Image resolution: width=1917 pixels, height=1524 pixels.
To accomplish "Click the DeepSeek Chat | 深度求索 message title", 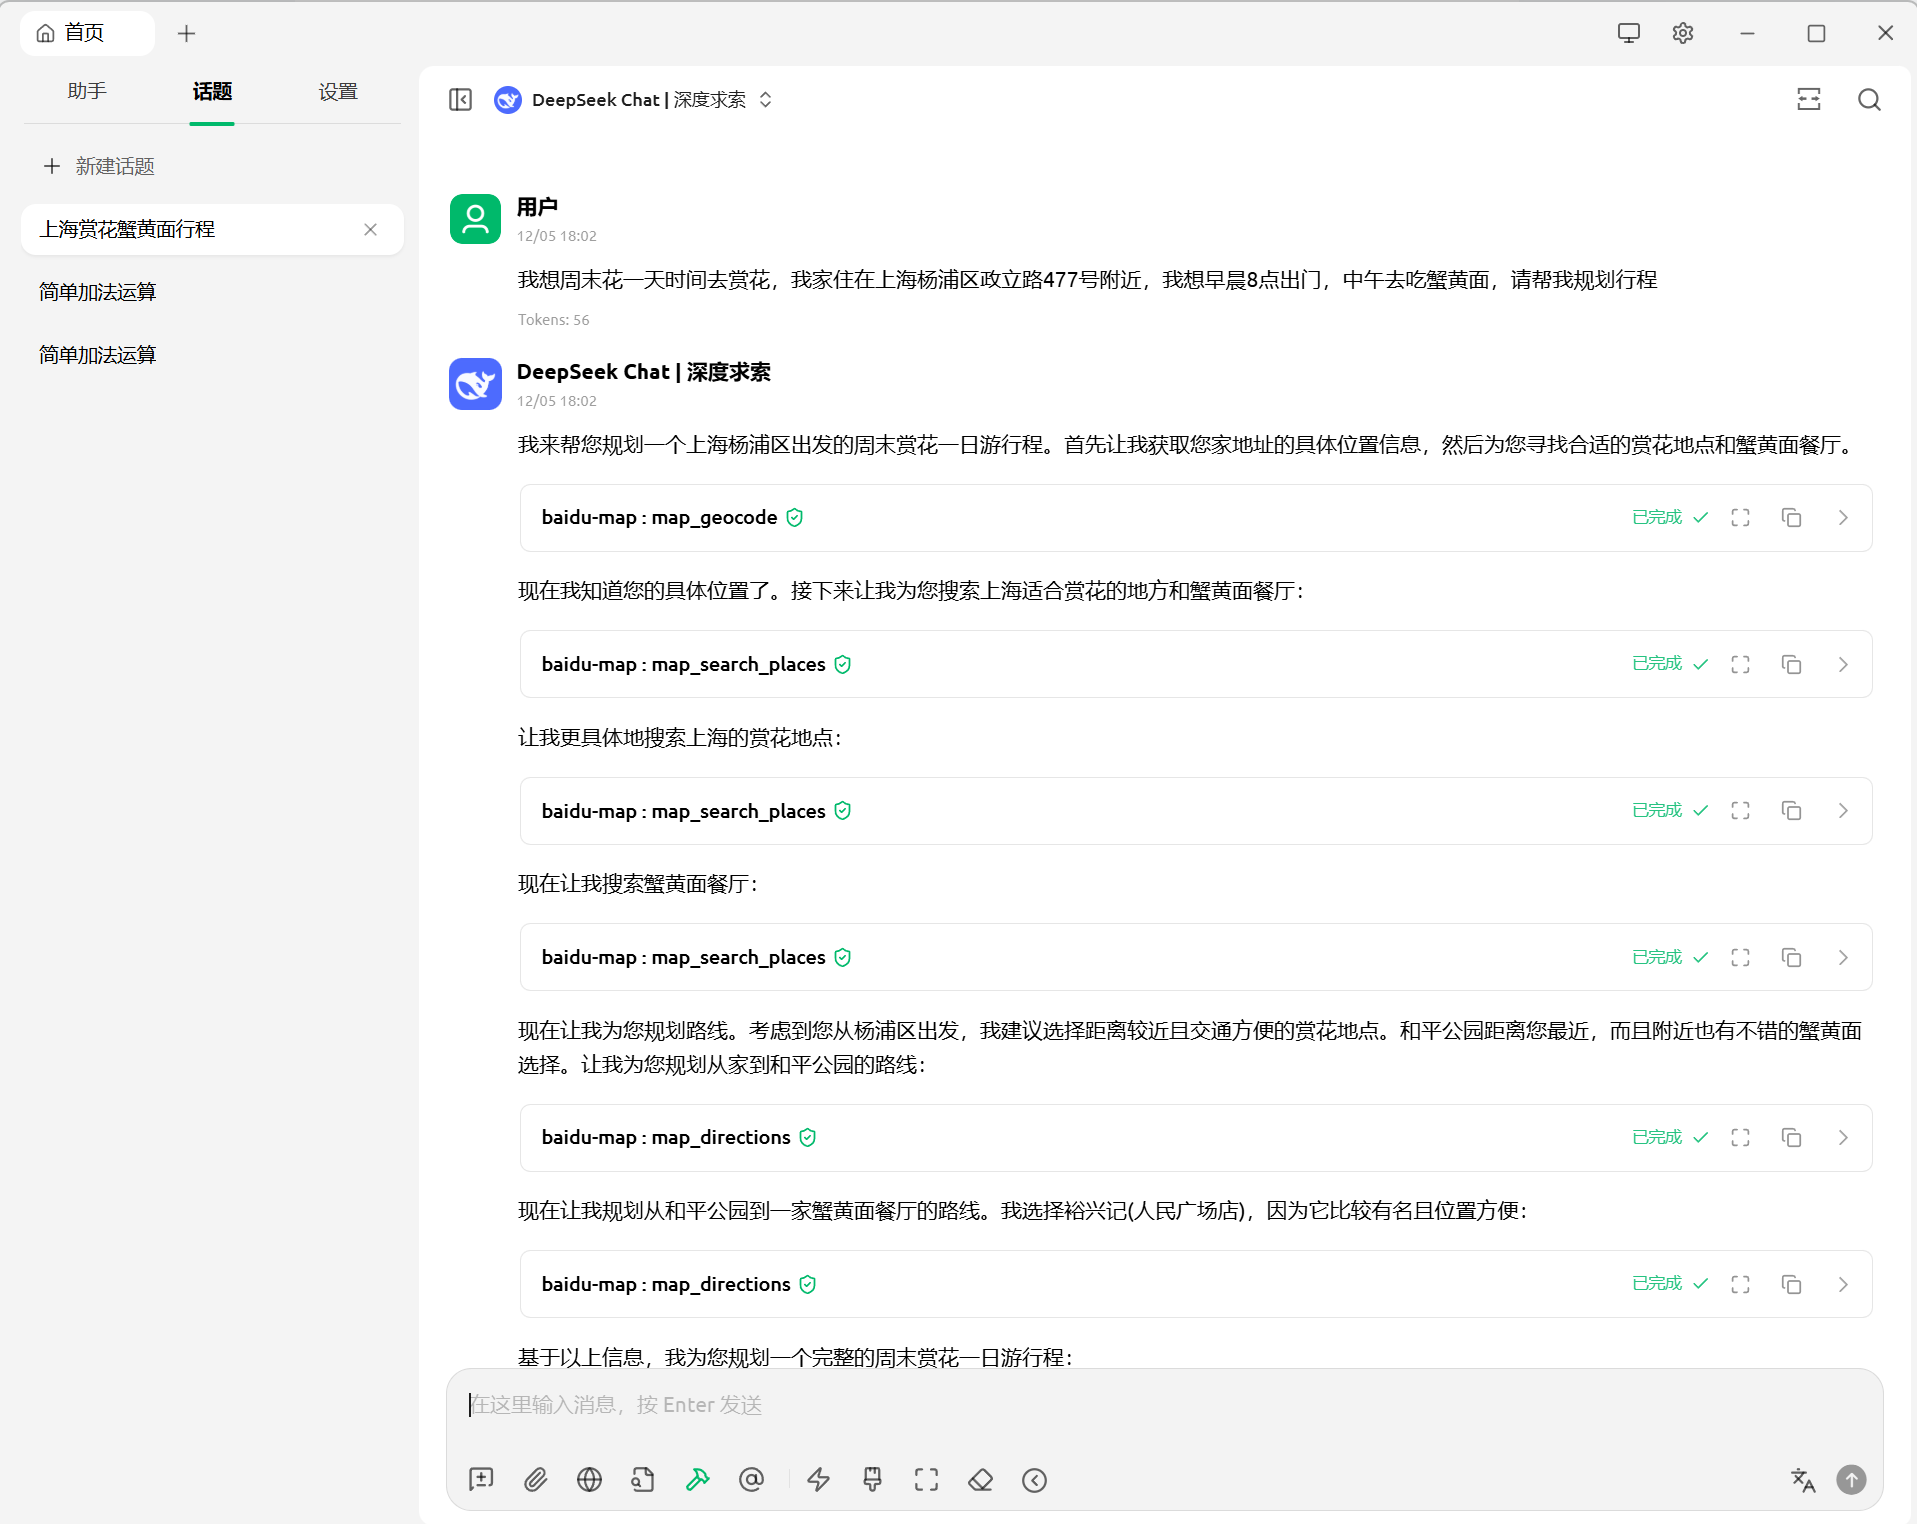I will [x=643, y=372].
